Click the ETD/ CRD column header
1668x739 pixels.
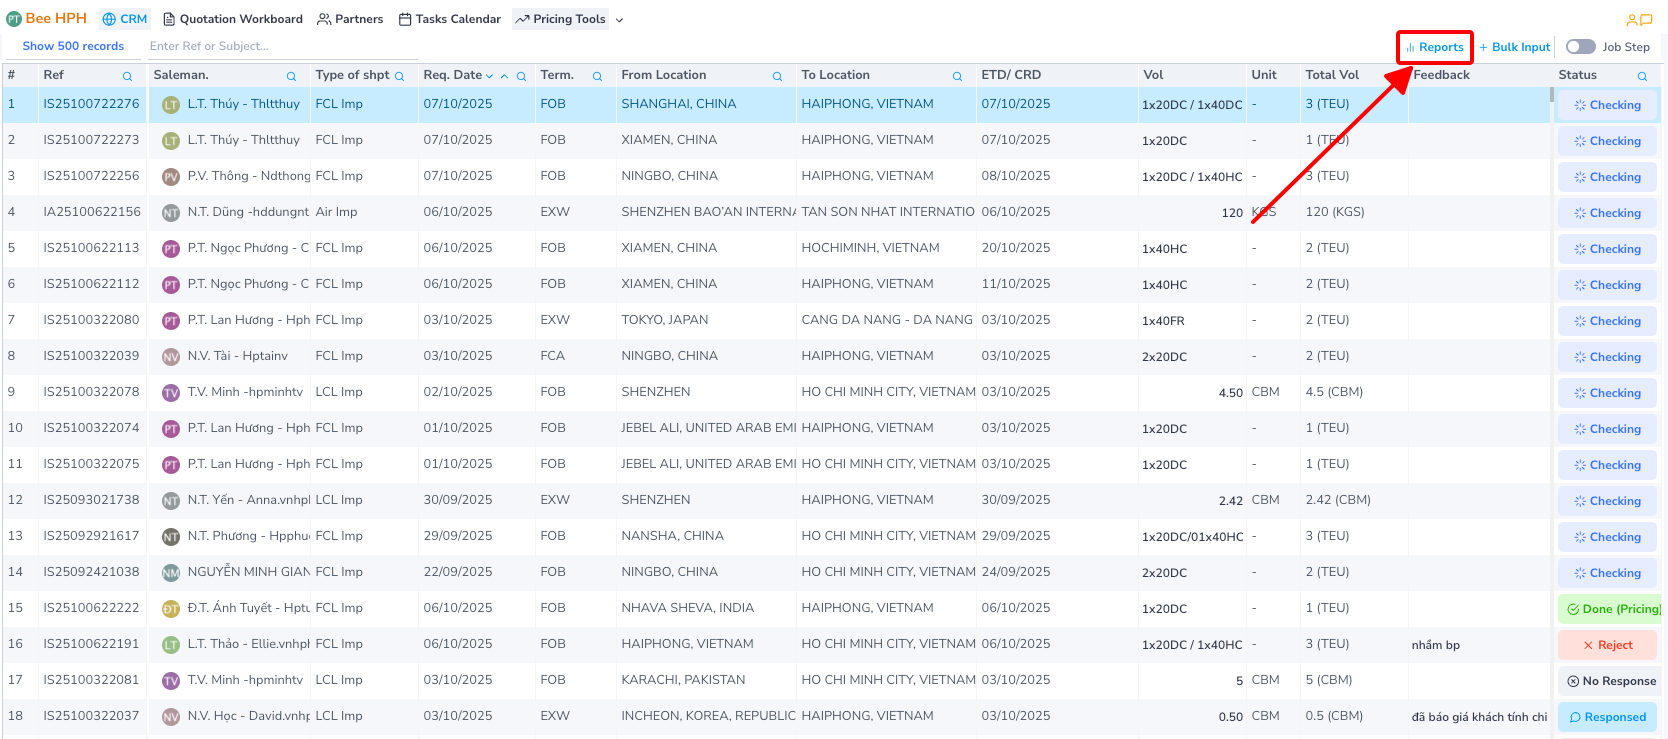click(1011, 75)
